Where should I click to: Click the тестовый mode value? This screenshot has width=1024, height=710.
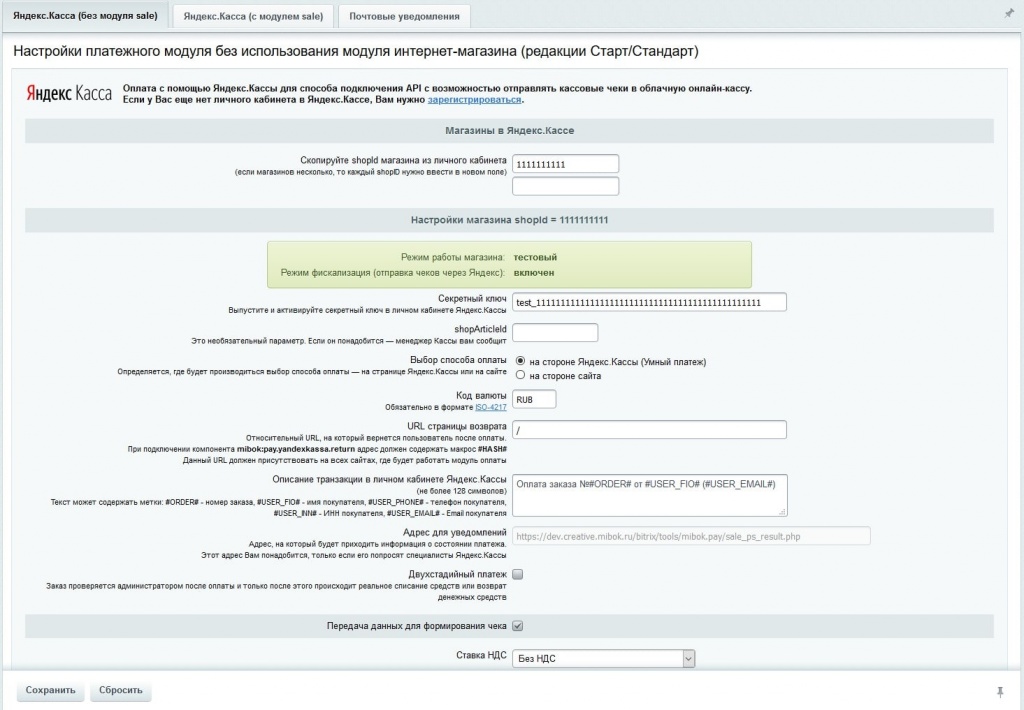[536, 257]
